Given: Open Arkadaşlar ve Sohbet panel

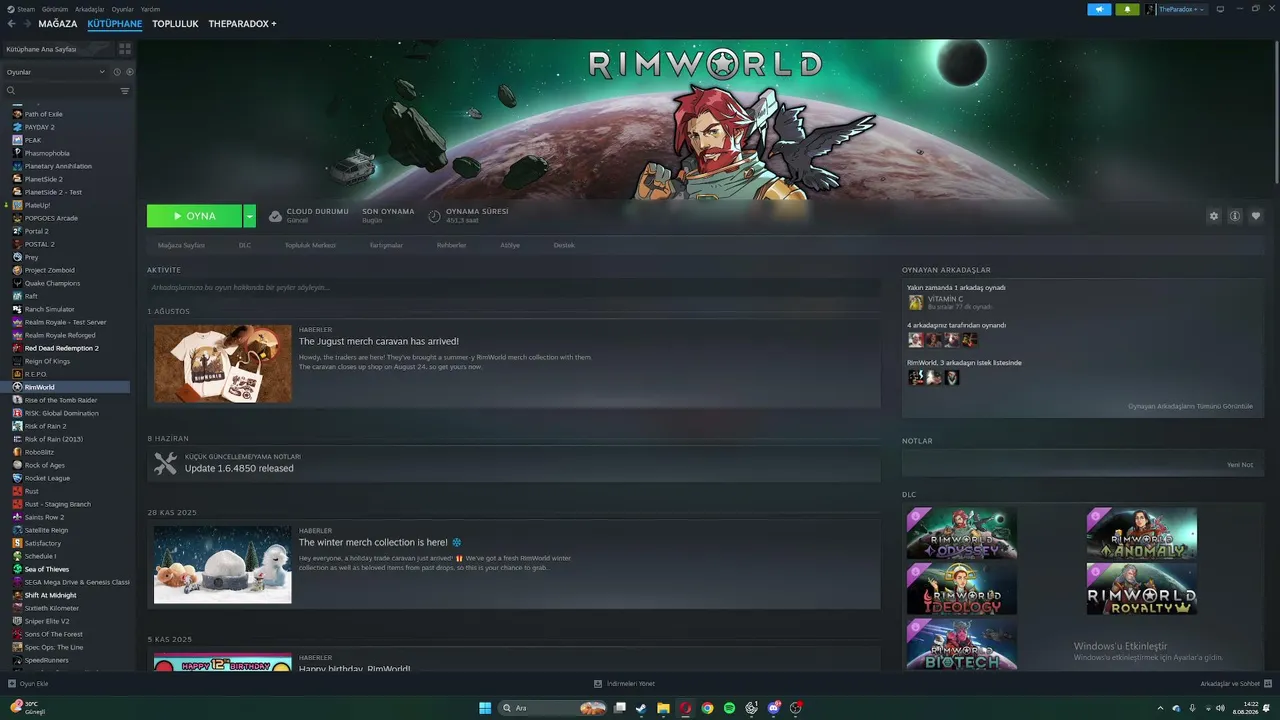Looking at the screenshot, I should (1235, 684).
